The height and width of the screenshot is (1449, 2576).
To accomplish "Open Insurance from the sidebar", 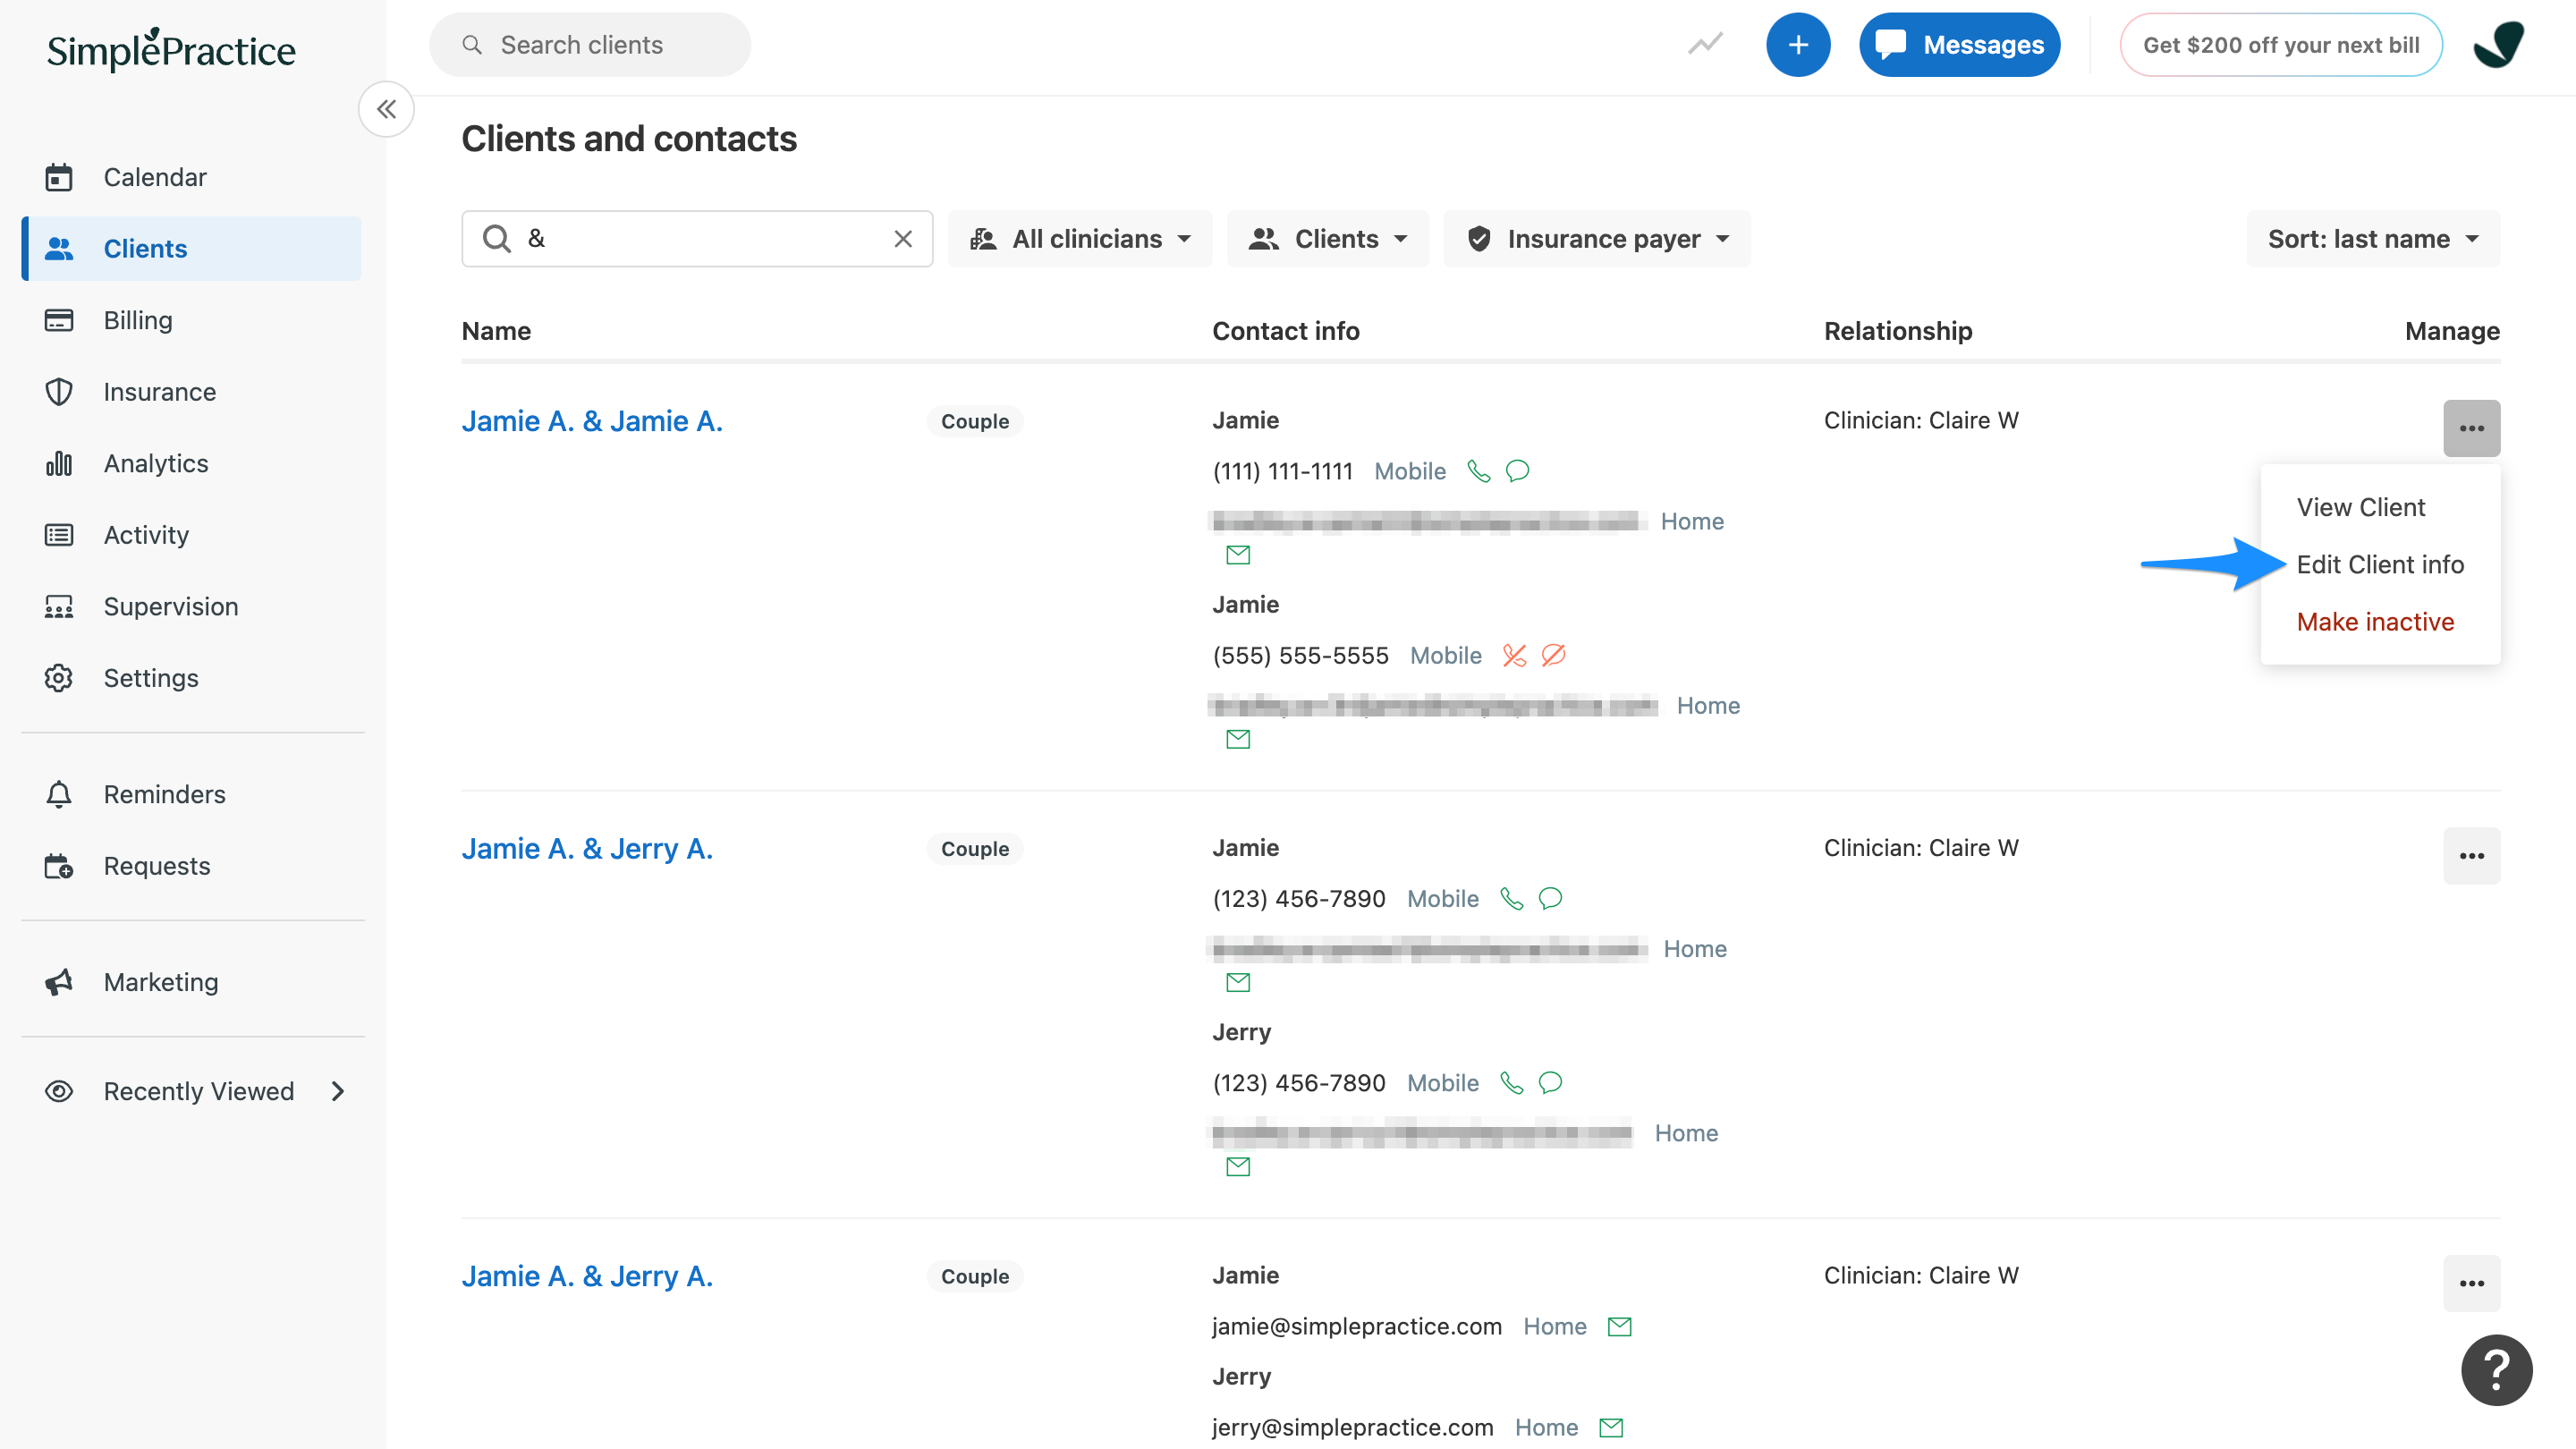I will [x=191, y=392].
